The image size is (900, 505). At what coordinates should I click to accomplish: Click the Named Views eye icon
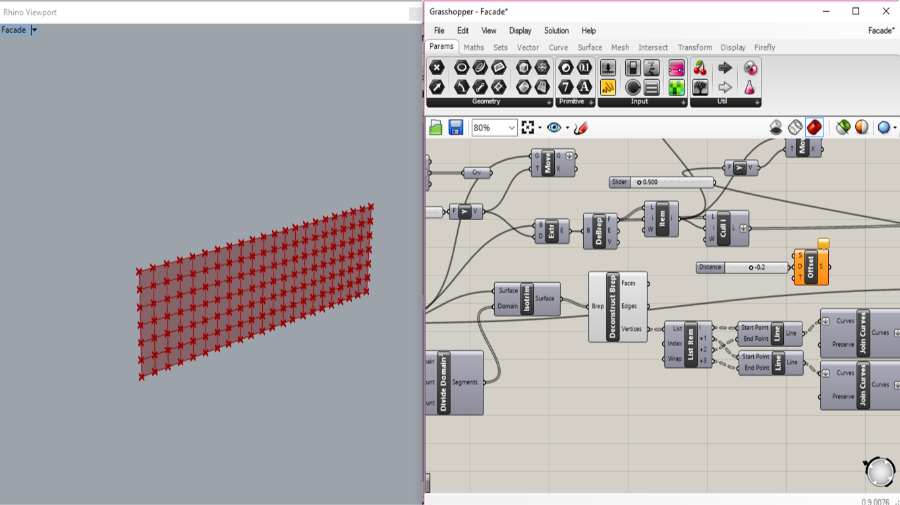[554, 127]
